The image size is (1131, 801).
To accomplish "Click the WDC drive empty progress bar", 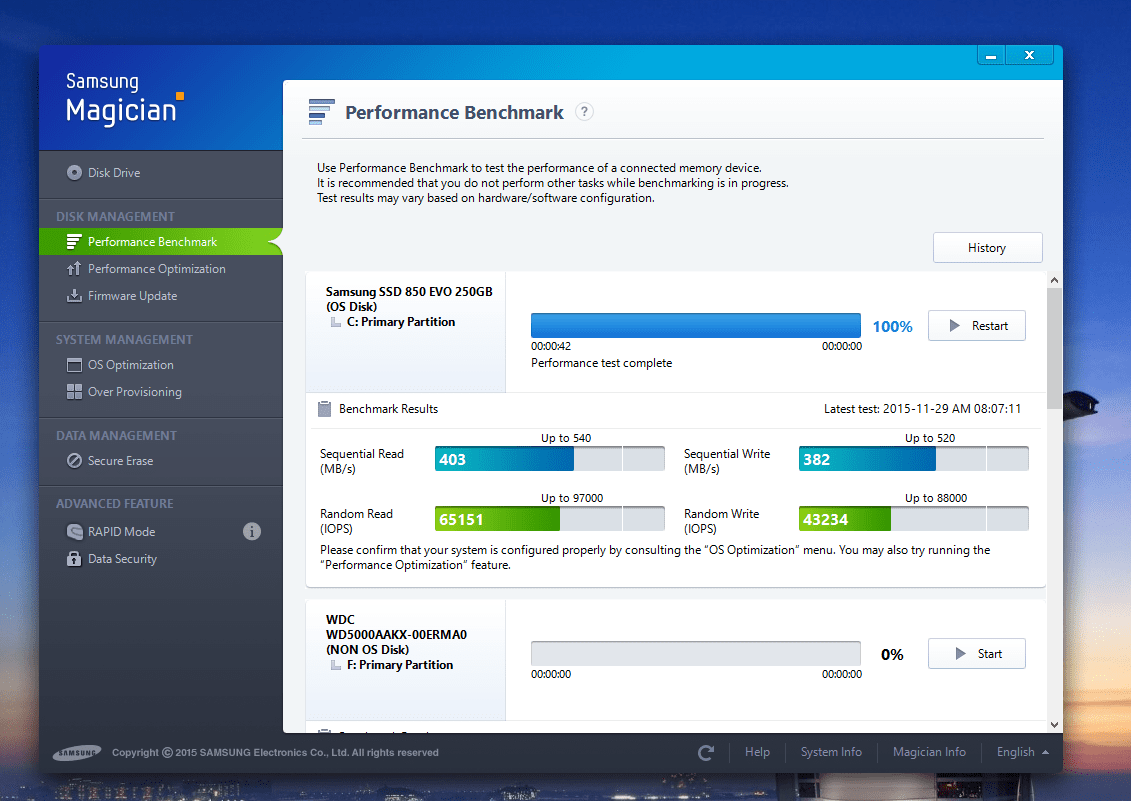I will (x=696, y=654).
